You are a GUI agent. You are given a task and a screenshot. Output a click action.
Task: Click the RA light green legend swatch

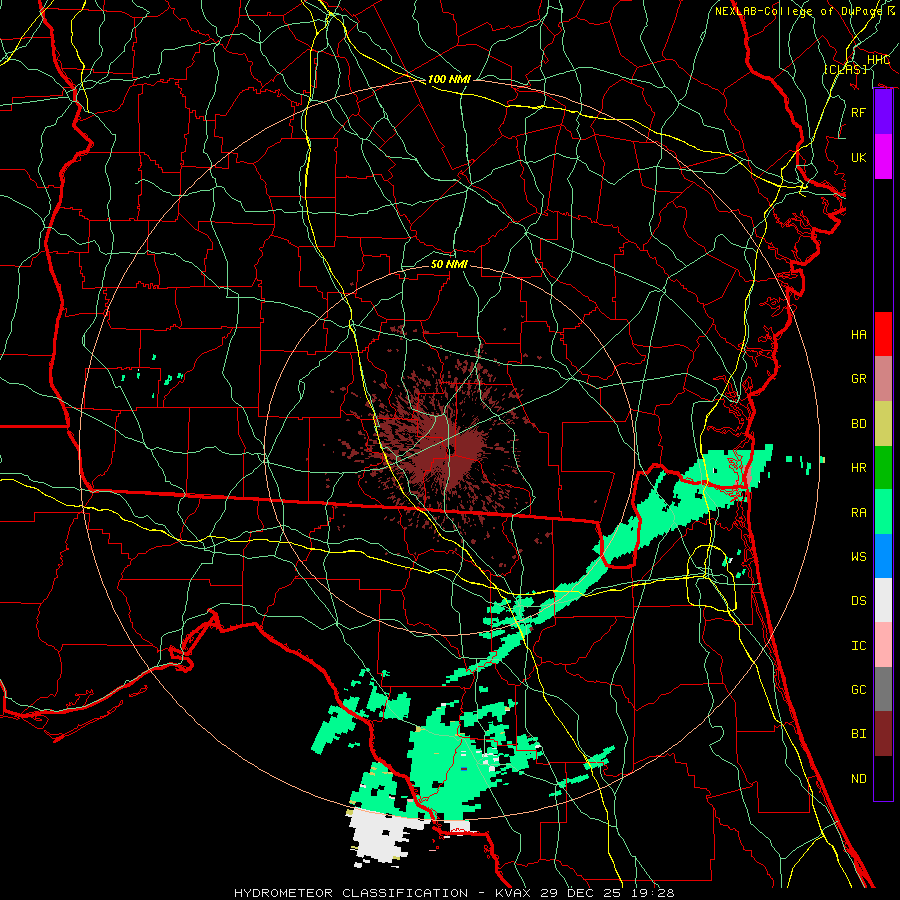(x=883, y=512)
